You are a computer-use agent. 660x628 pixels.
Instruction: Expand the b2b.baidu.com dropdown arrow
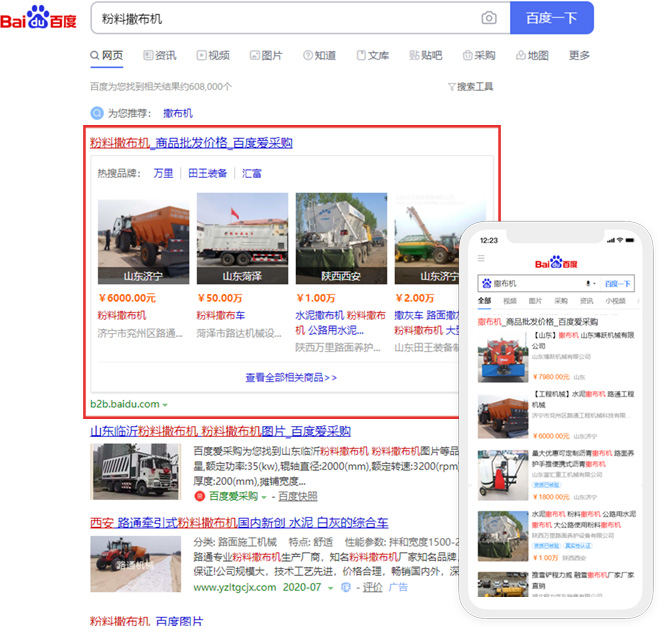[x=165, y=405]
